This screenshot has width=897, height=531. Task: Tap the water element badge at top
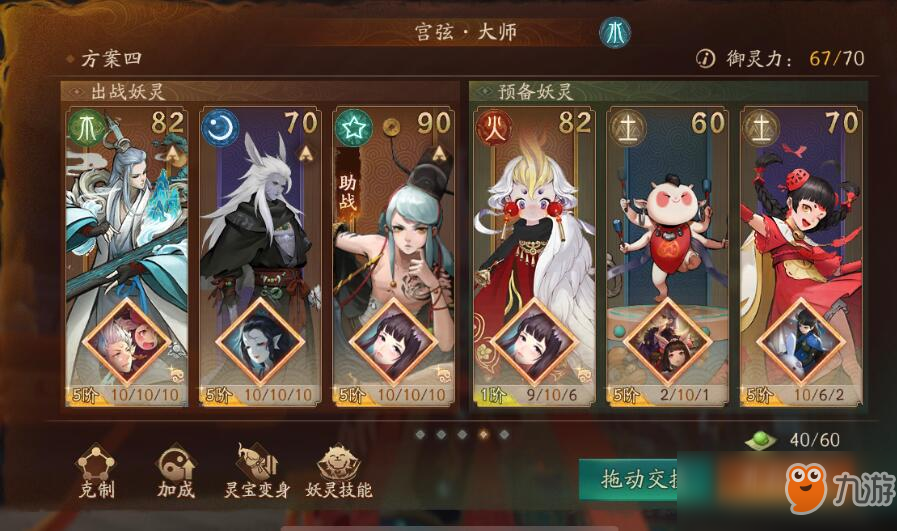(615, 33)
